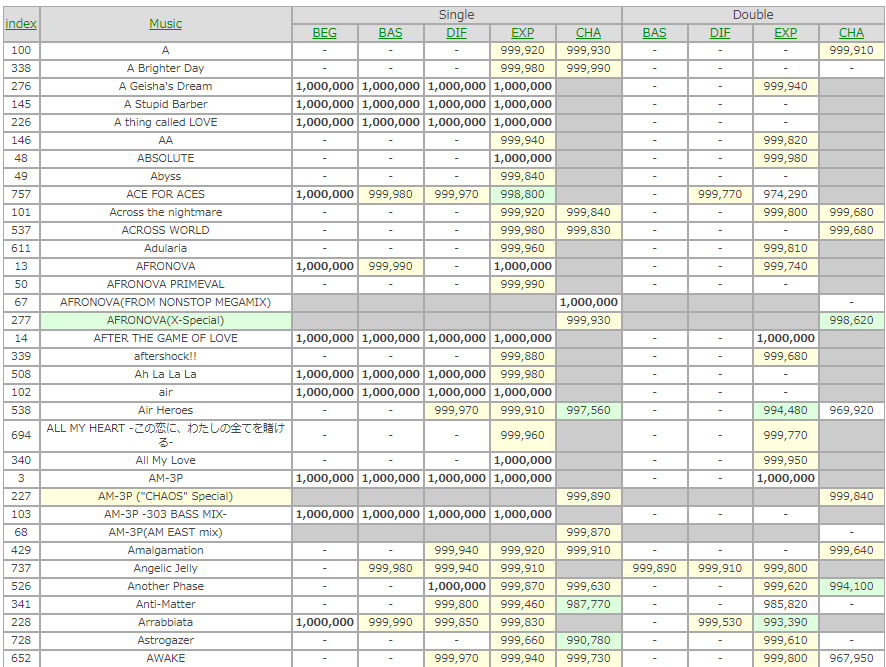Select the 'ALL MY HEART' Japanese title cell

166,435
